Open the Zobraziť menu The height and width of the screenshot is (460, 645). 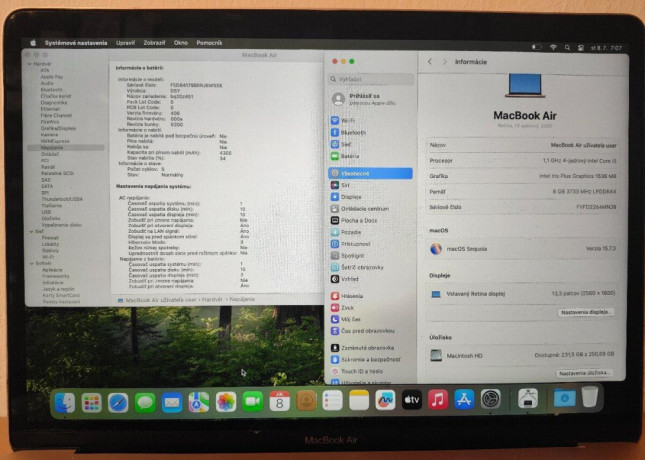click(x=154, y=43)
